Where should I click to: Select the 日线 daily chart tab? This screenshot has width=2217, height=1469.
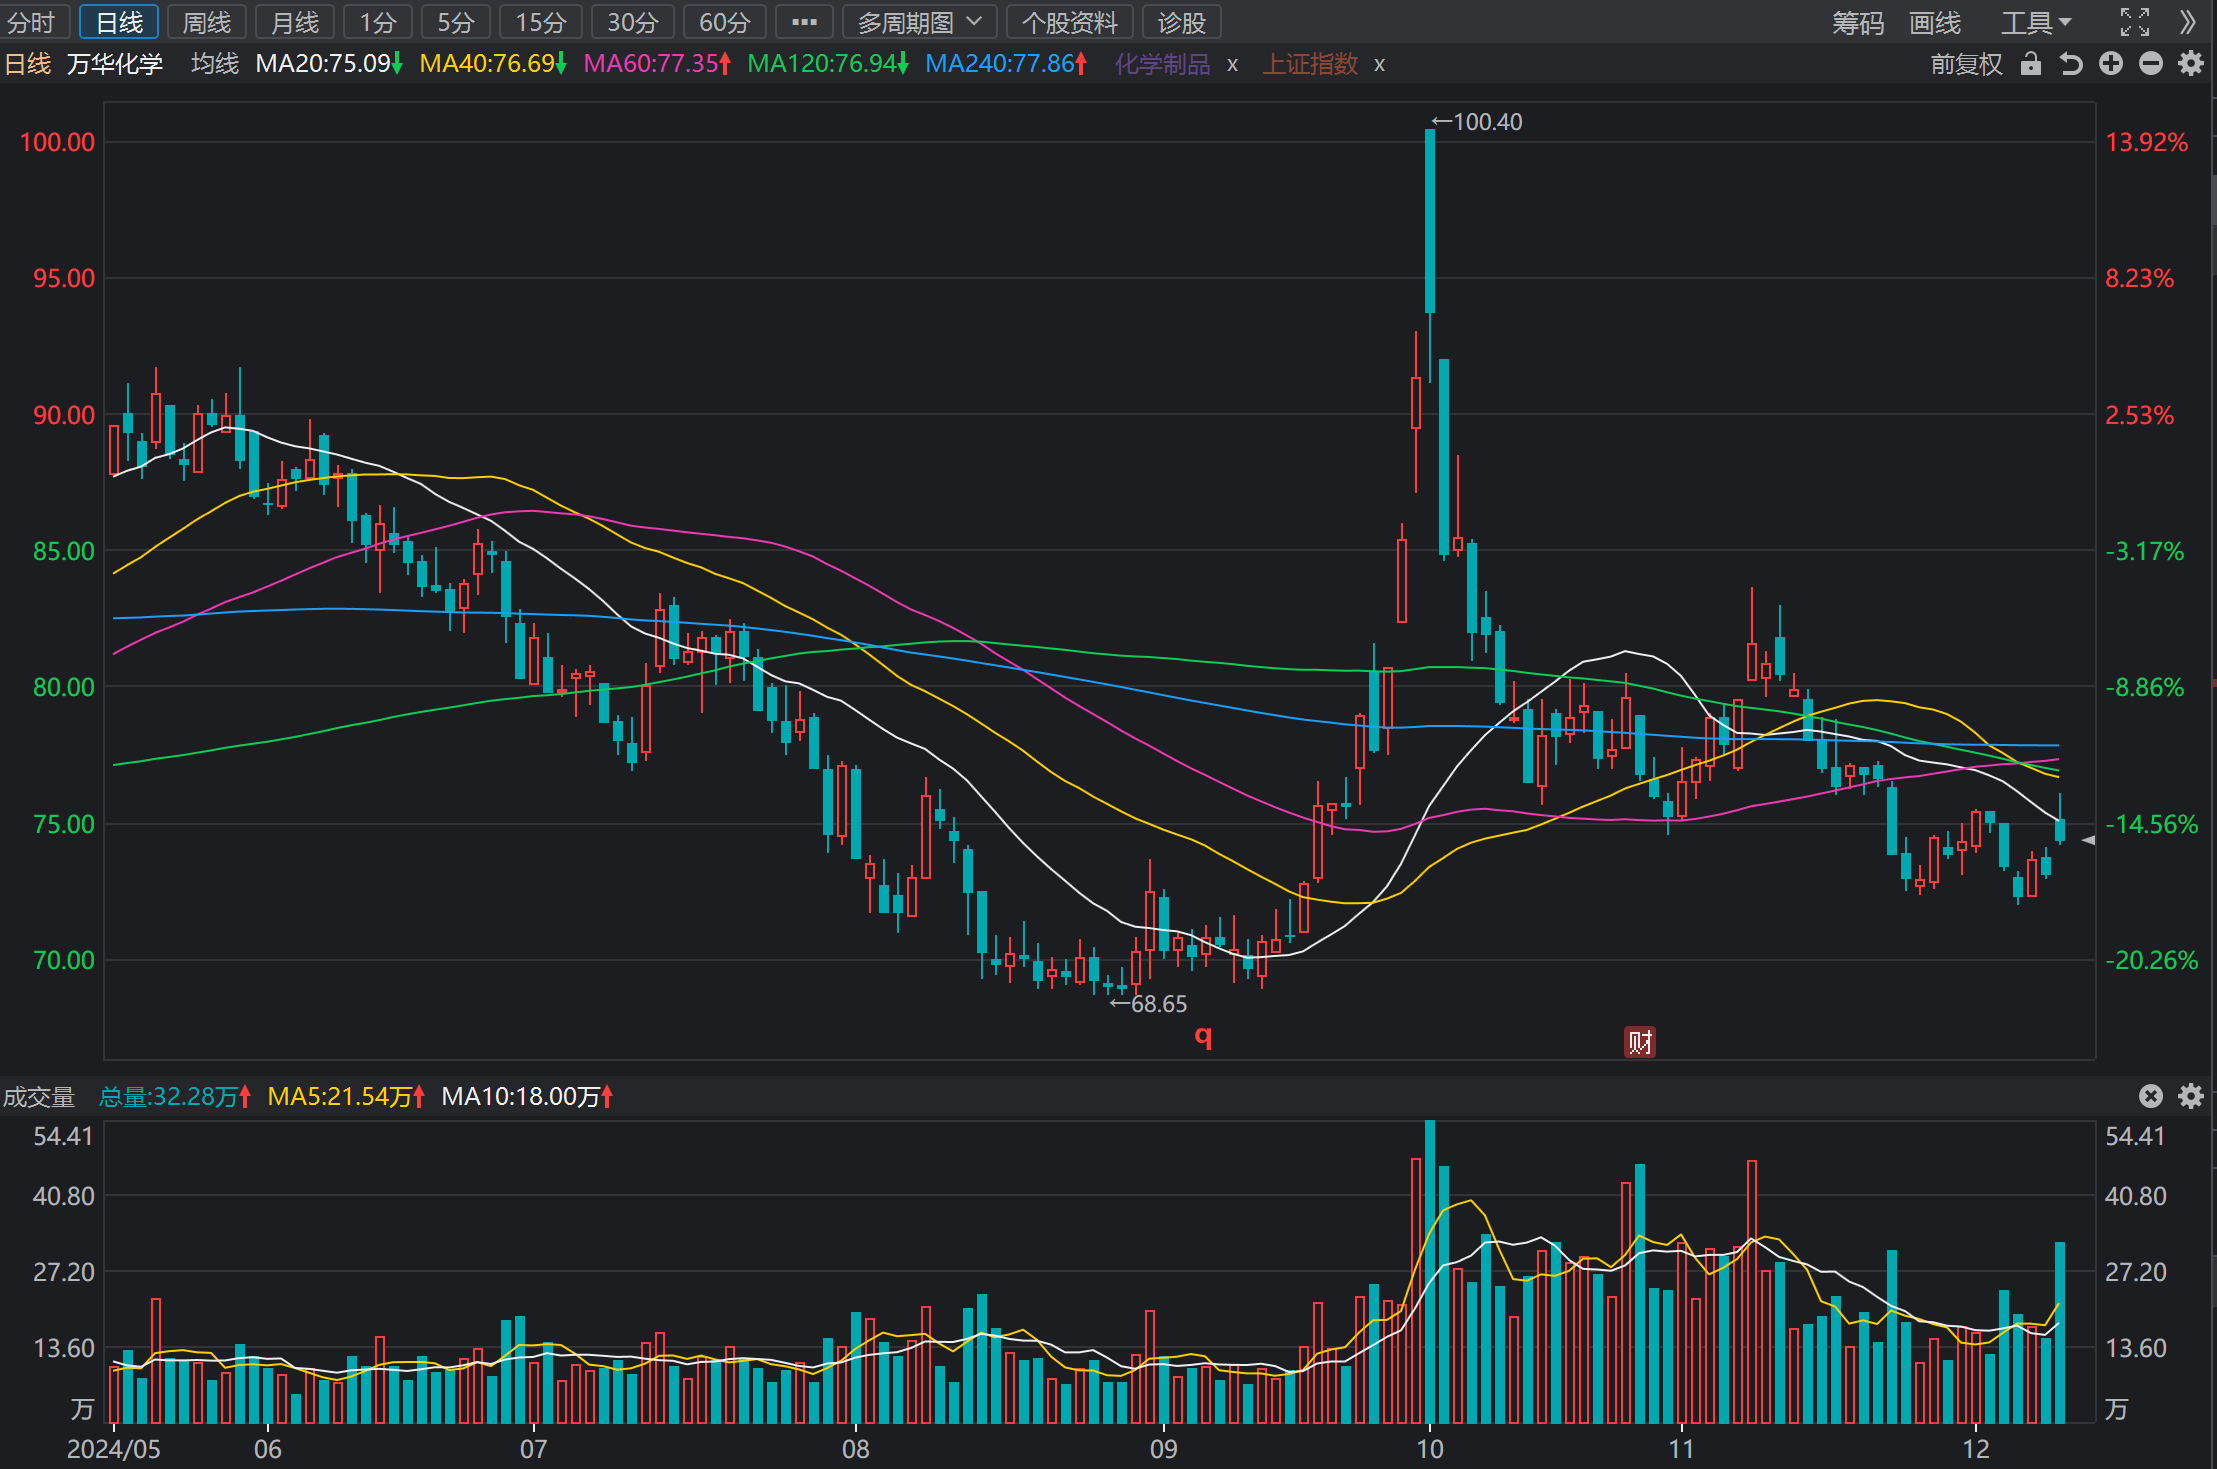tap(119, 22)
